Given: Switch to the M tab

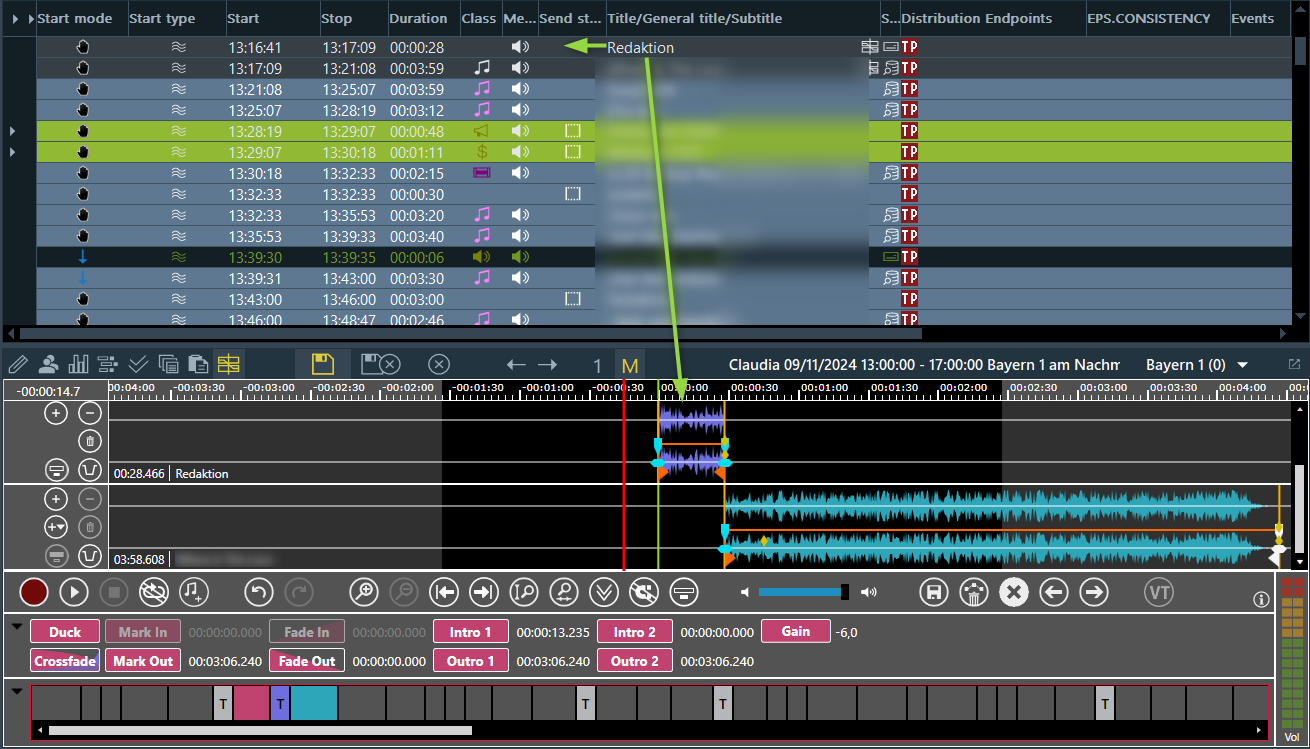Looking at the screenshot, I should pyautogui.click(x=630, y=364).
